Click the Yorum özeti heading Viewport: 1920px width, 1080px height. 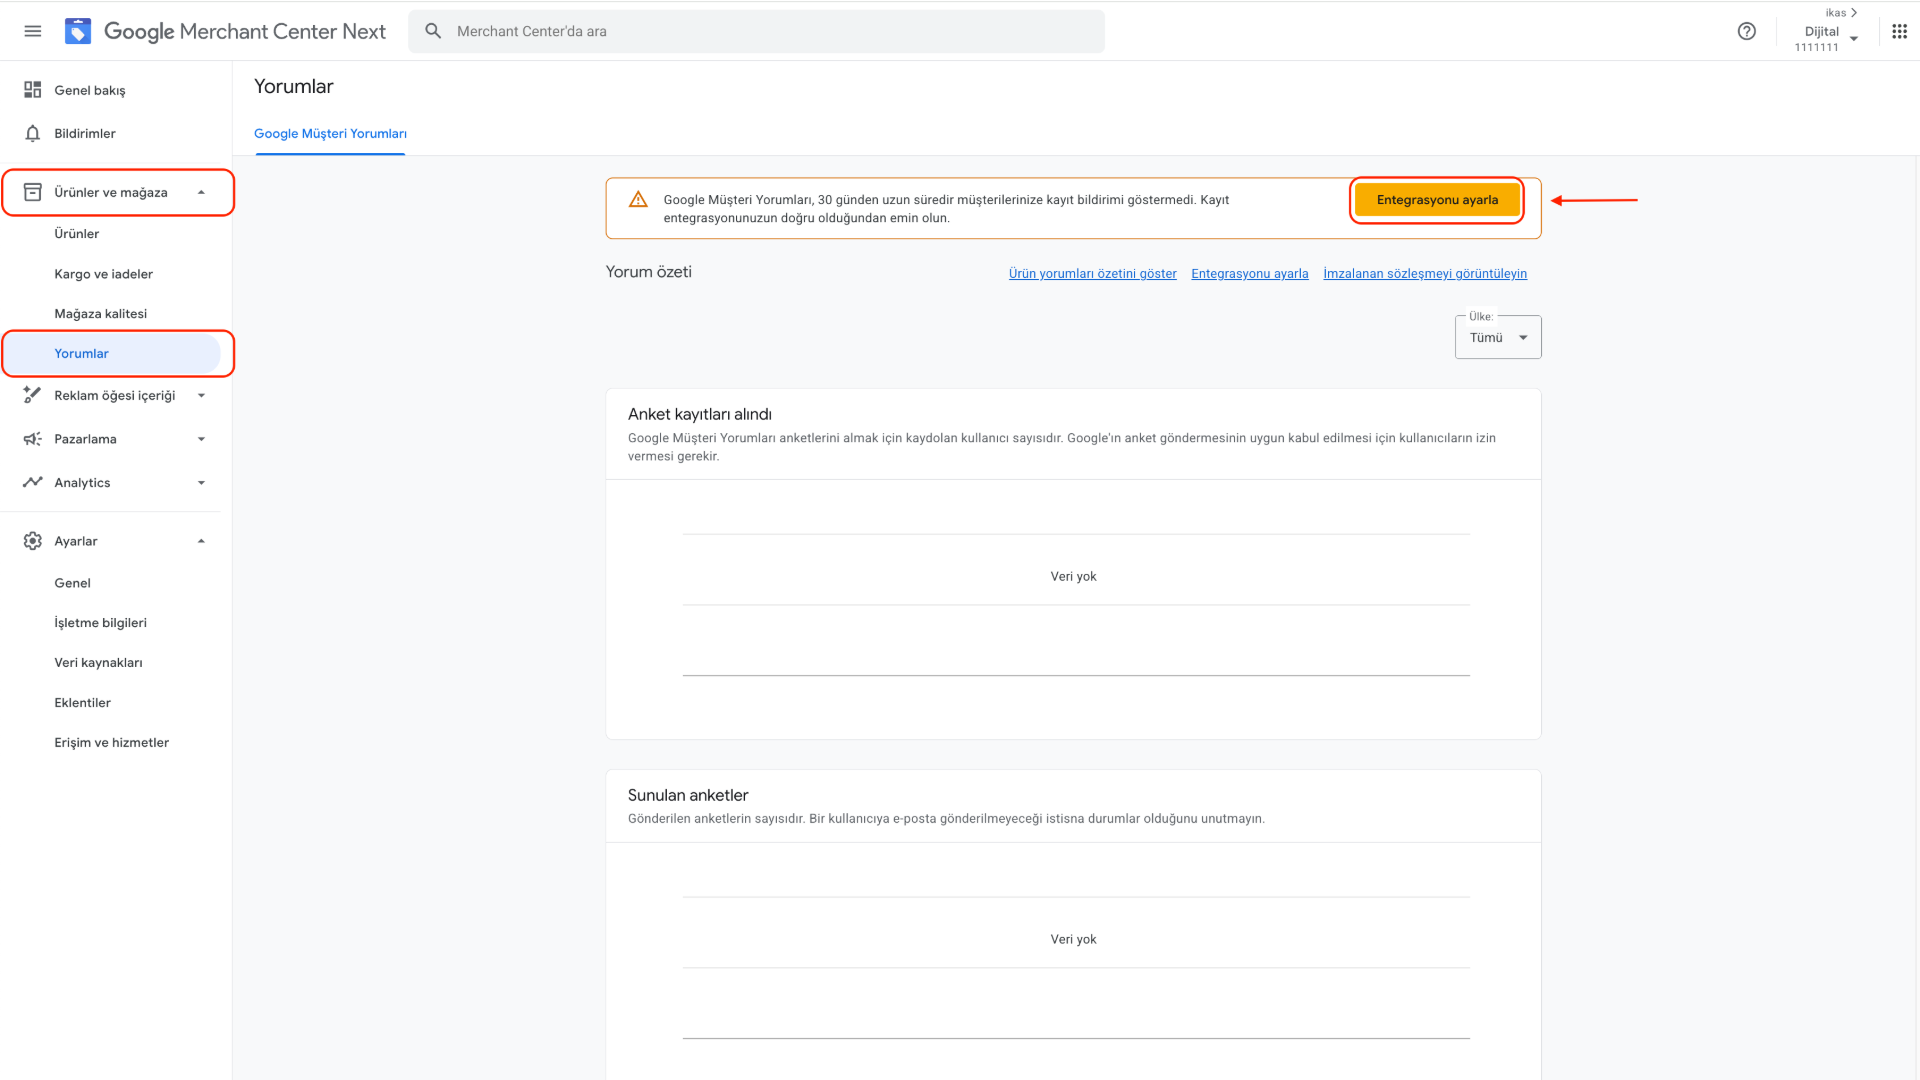(649, 272)
